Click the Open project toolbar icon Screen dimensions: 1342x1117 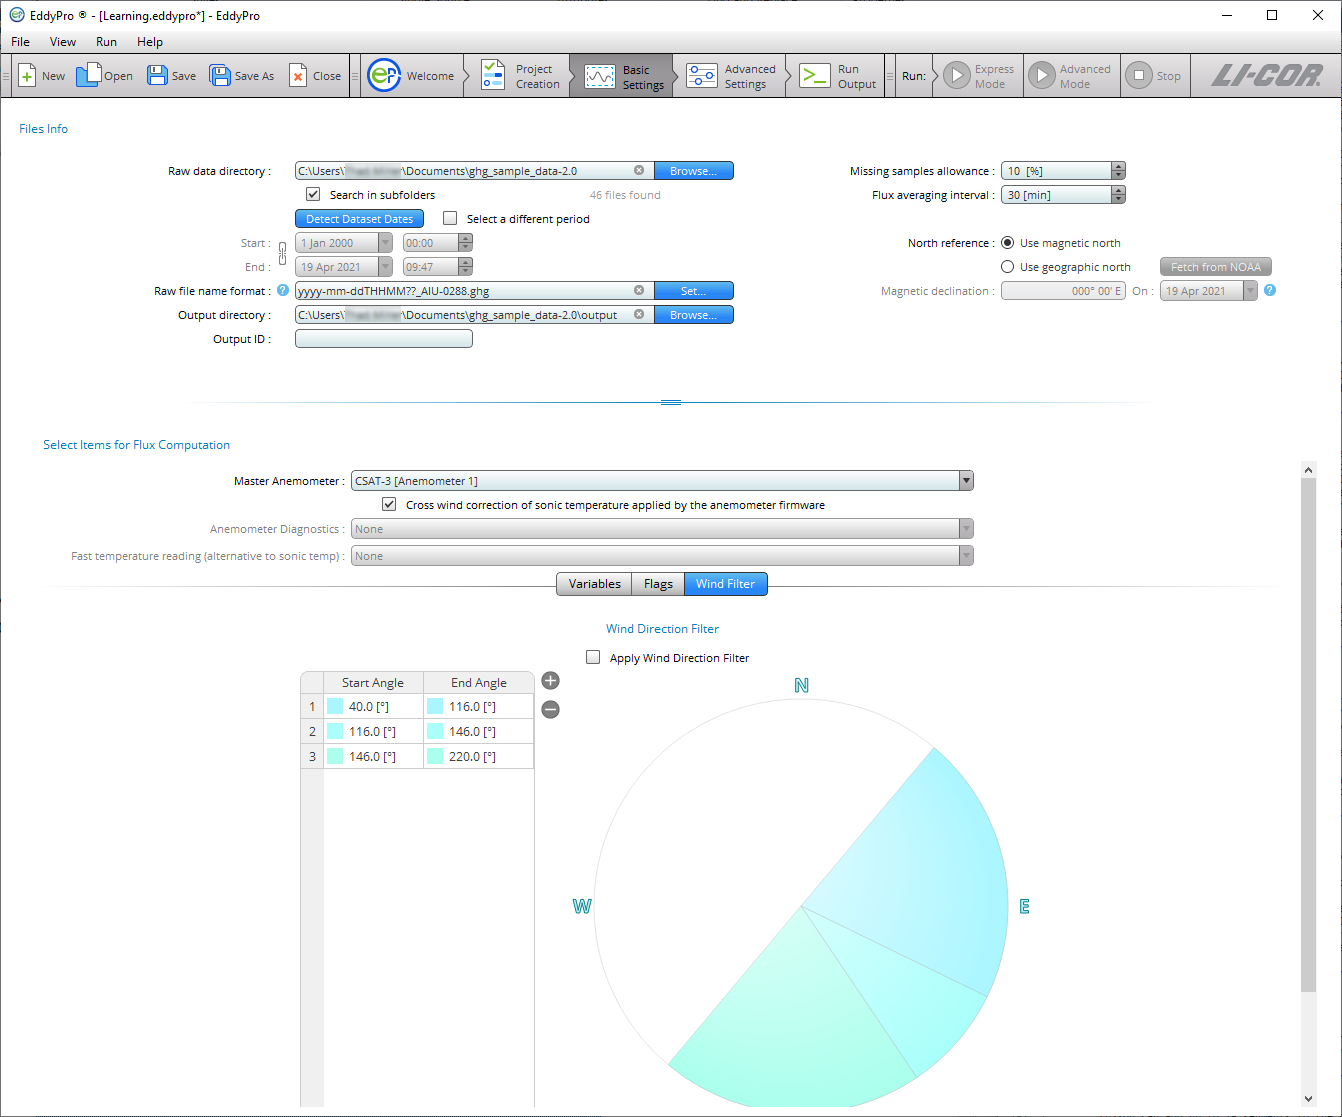coord(105,76)
